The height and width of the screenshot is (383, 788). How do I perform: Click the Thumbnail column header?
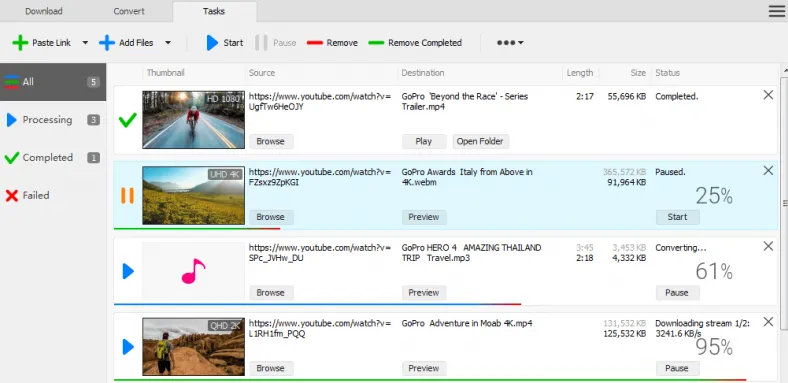166,73
